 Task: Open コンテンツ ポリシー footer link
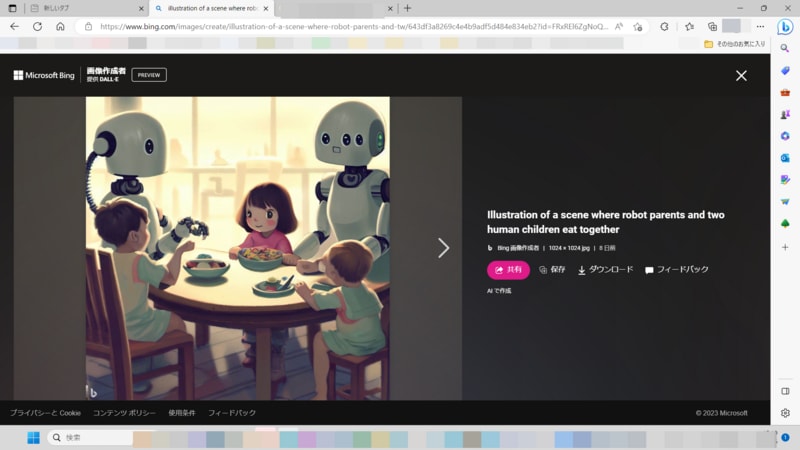[124, 413]
